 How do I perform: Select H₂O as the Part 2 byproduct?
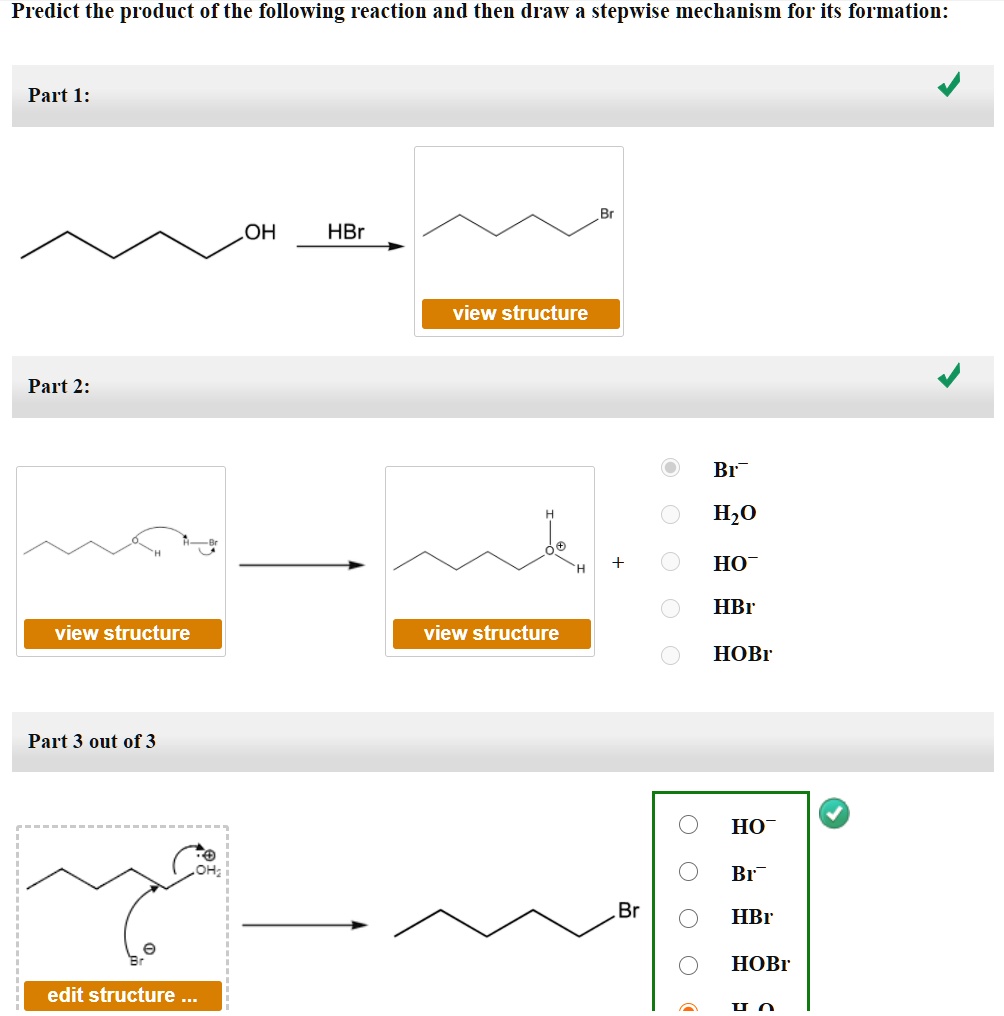pos(670,514)
